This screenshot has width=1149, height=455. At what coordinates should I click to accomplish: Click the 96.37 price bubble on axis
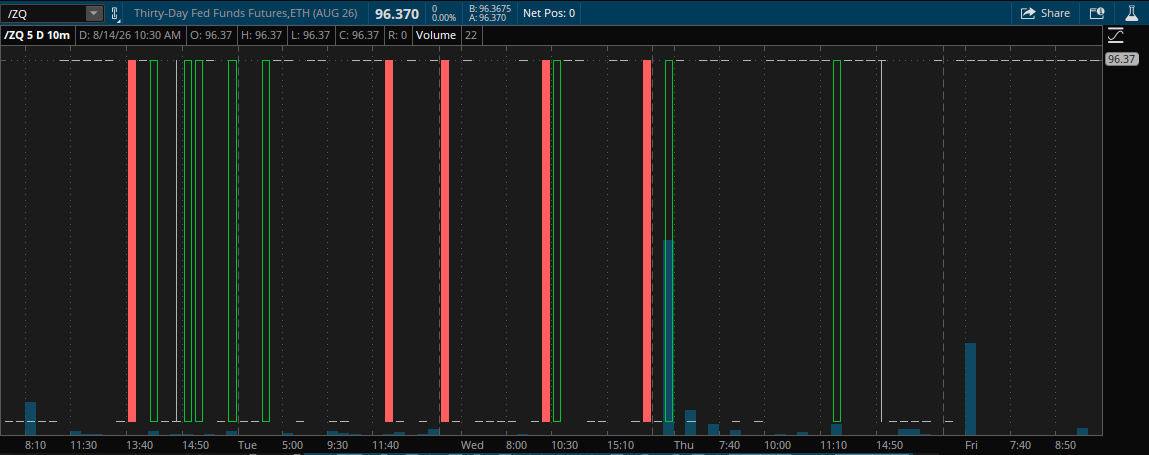pyautogui.click(x=1121, y=59)
